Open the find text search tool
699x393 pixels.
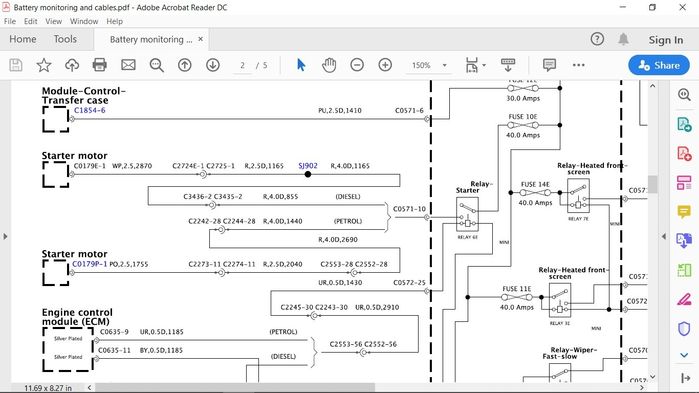pos(156,65)
